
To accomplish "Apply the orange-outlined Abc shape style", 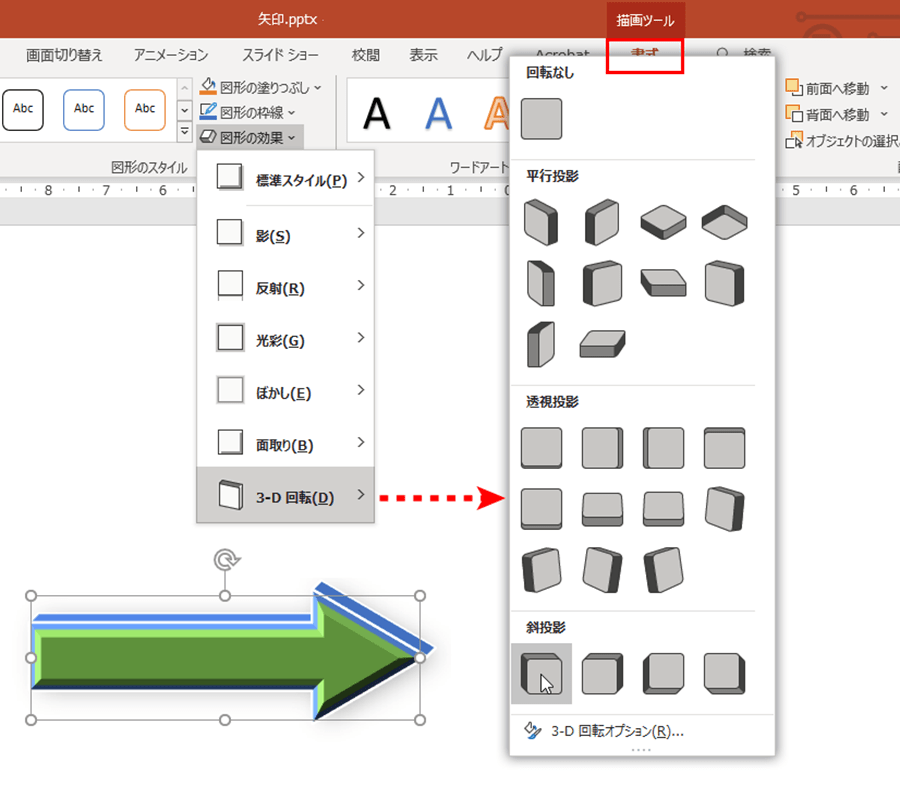I will coord(145,109).
